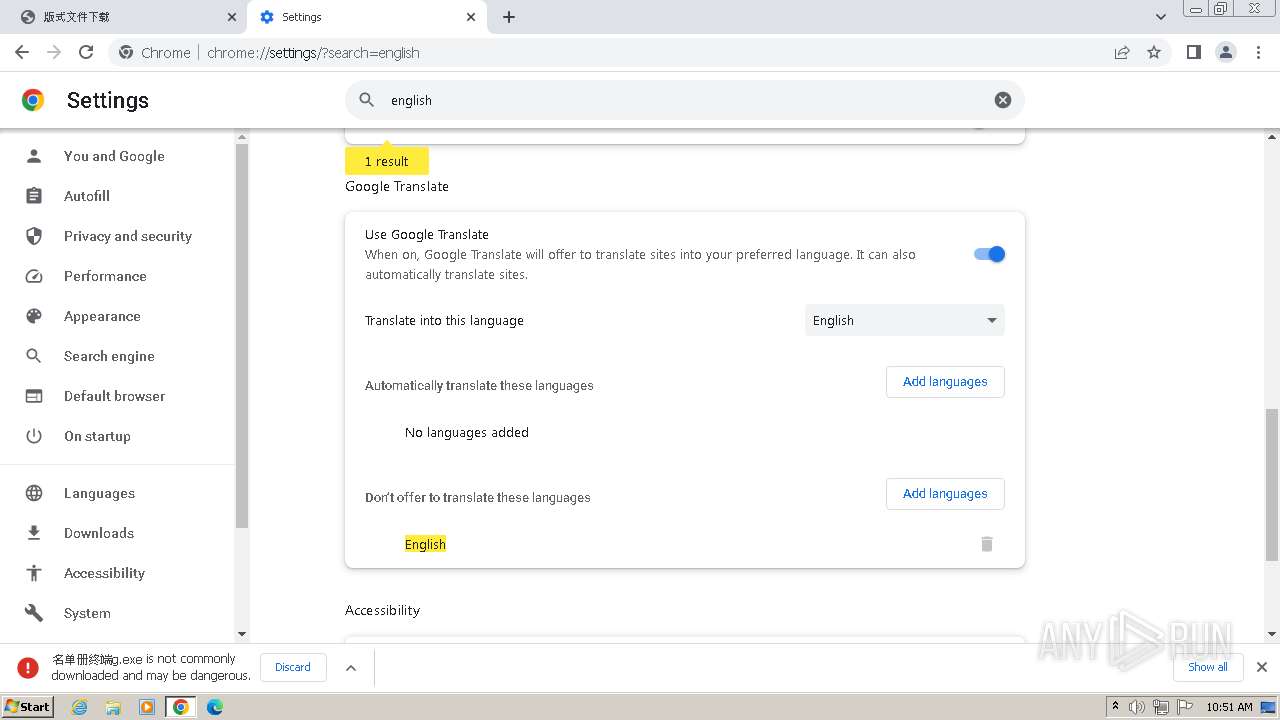The width and height of the screenshot is (1280, 720).
Task: Open Performance settings section
Action: click(105, 276)
